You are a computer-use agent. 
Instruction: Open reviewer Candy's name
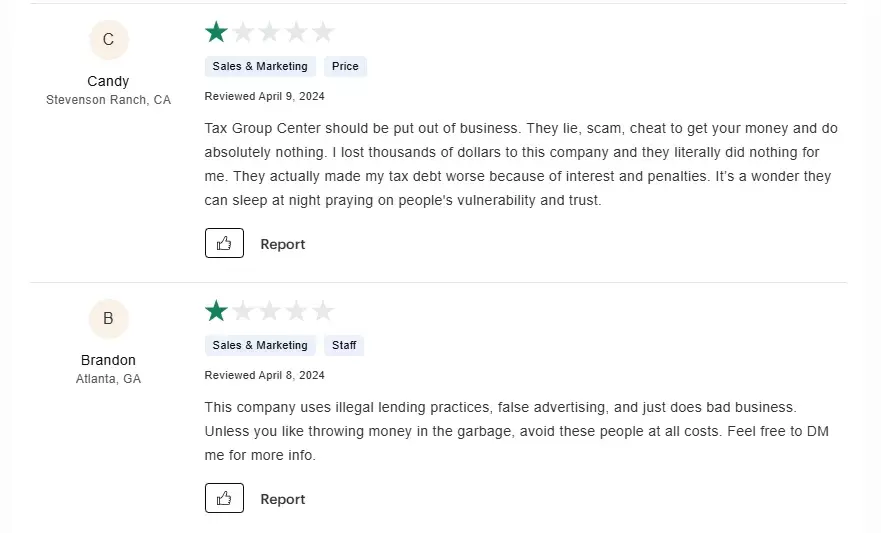pyautogui.click(x=108, y=81)
